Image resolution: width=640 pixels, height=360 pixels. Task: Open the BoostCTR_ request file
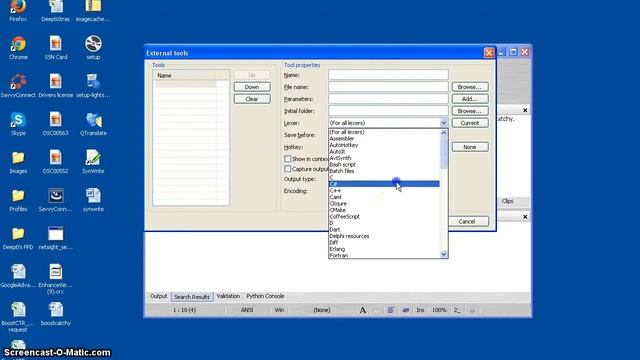click(x=18, y=316)
